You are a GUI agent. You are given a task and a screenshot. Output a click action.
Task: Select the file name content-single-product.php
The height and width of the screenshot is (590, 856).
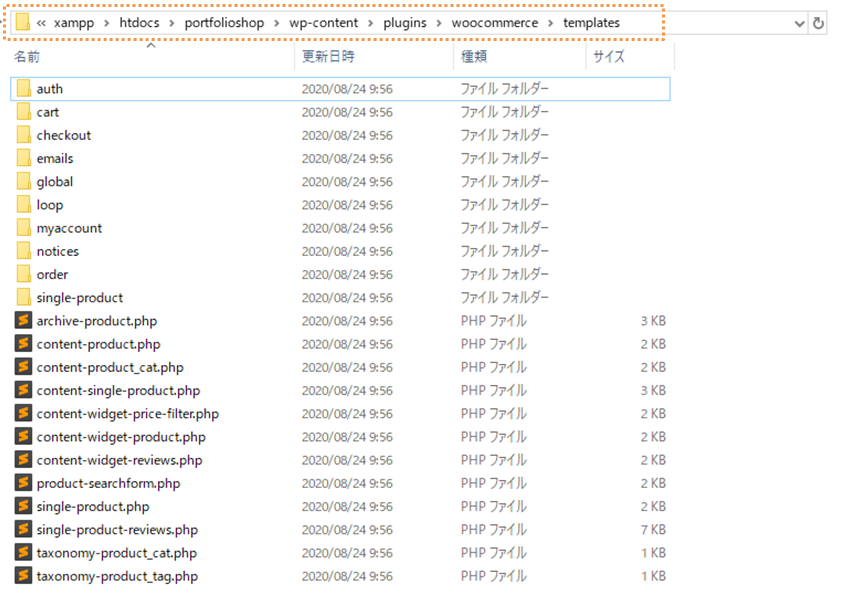[118, 391]
